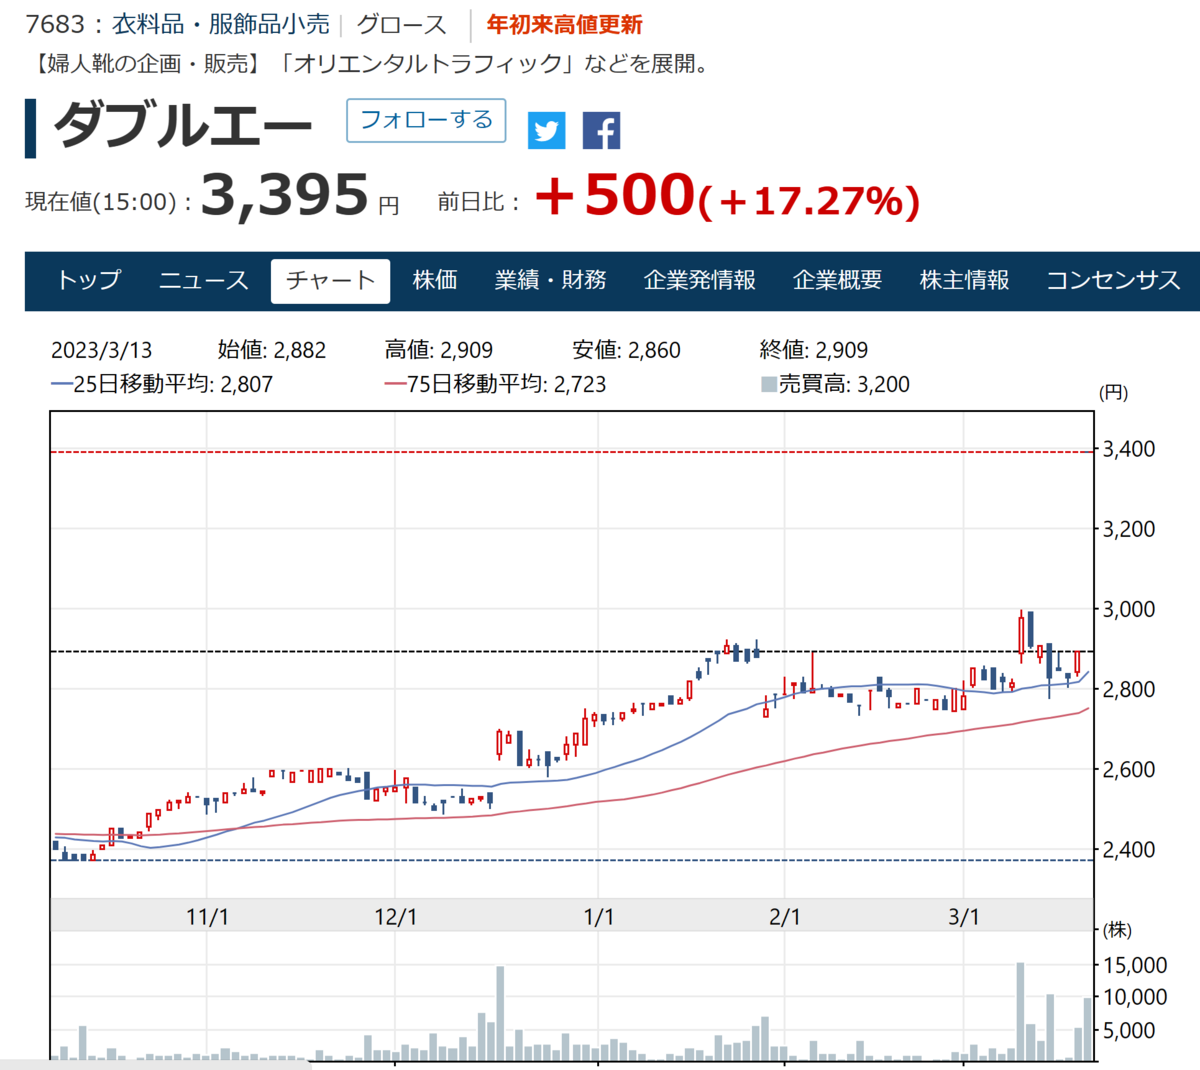Open the 企業発情報 tab
This screenshot has width=1200, height=1070.
coord(700,280)
